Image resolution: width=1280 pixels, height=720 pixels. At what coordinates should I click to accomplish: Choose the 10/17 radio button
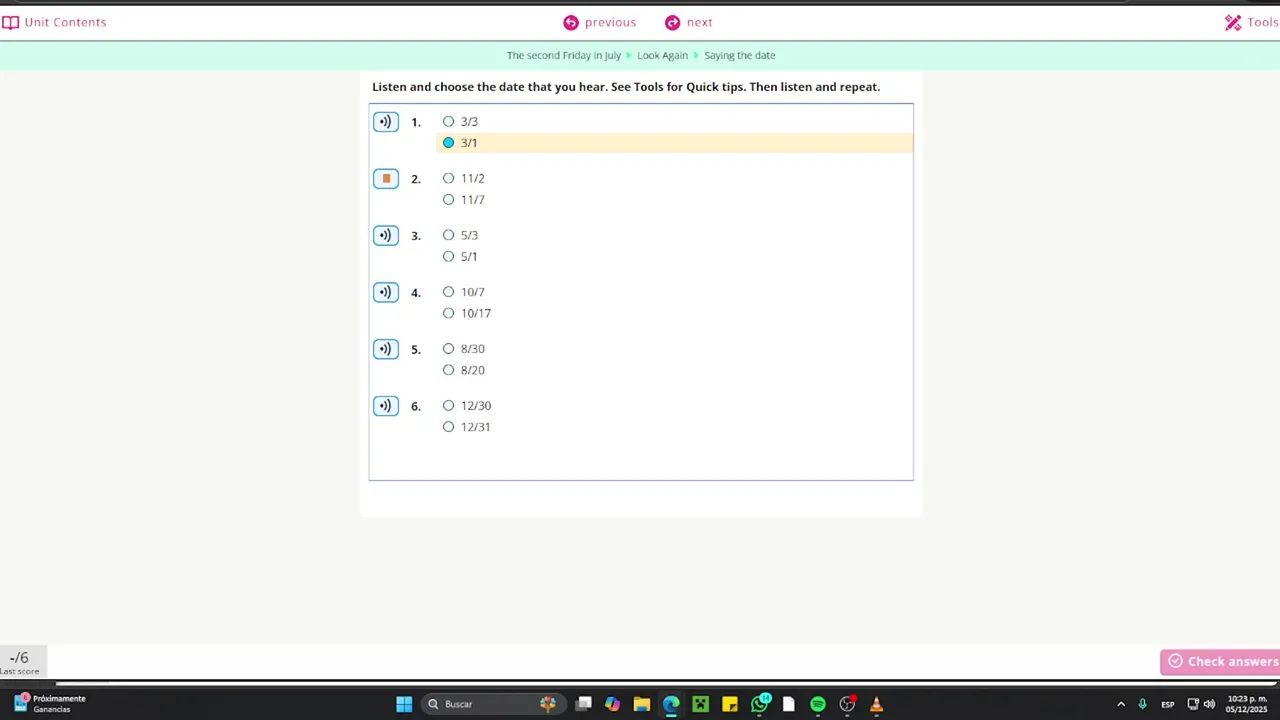pyautogui.click(x=448, y=313)
